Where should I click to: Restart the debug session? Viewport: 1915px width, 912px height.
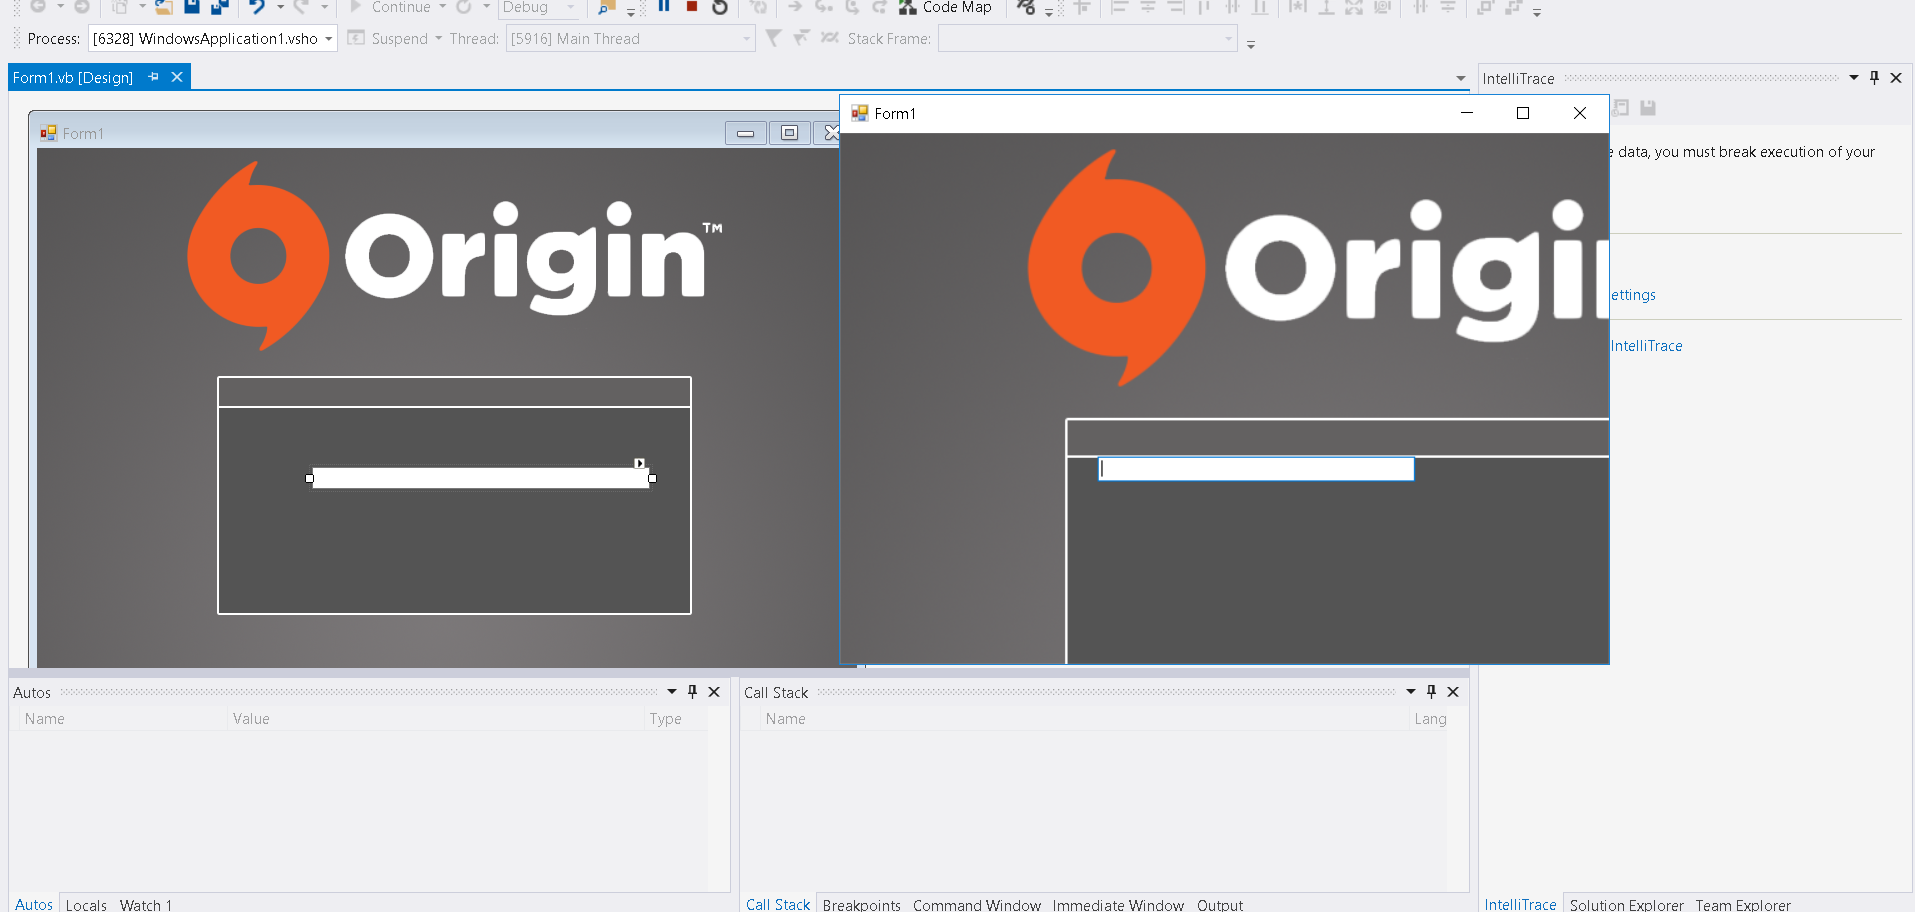point(720,7)
